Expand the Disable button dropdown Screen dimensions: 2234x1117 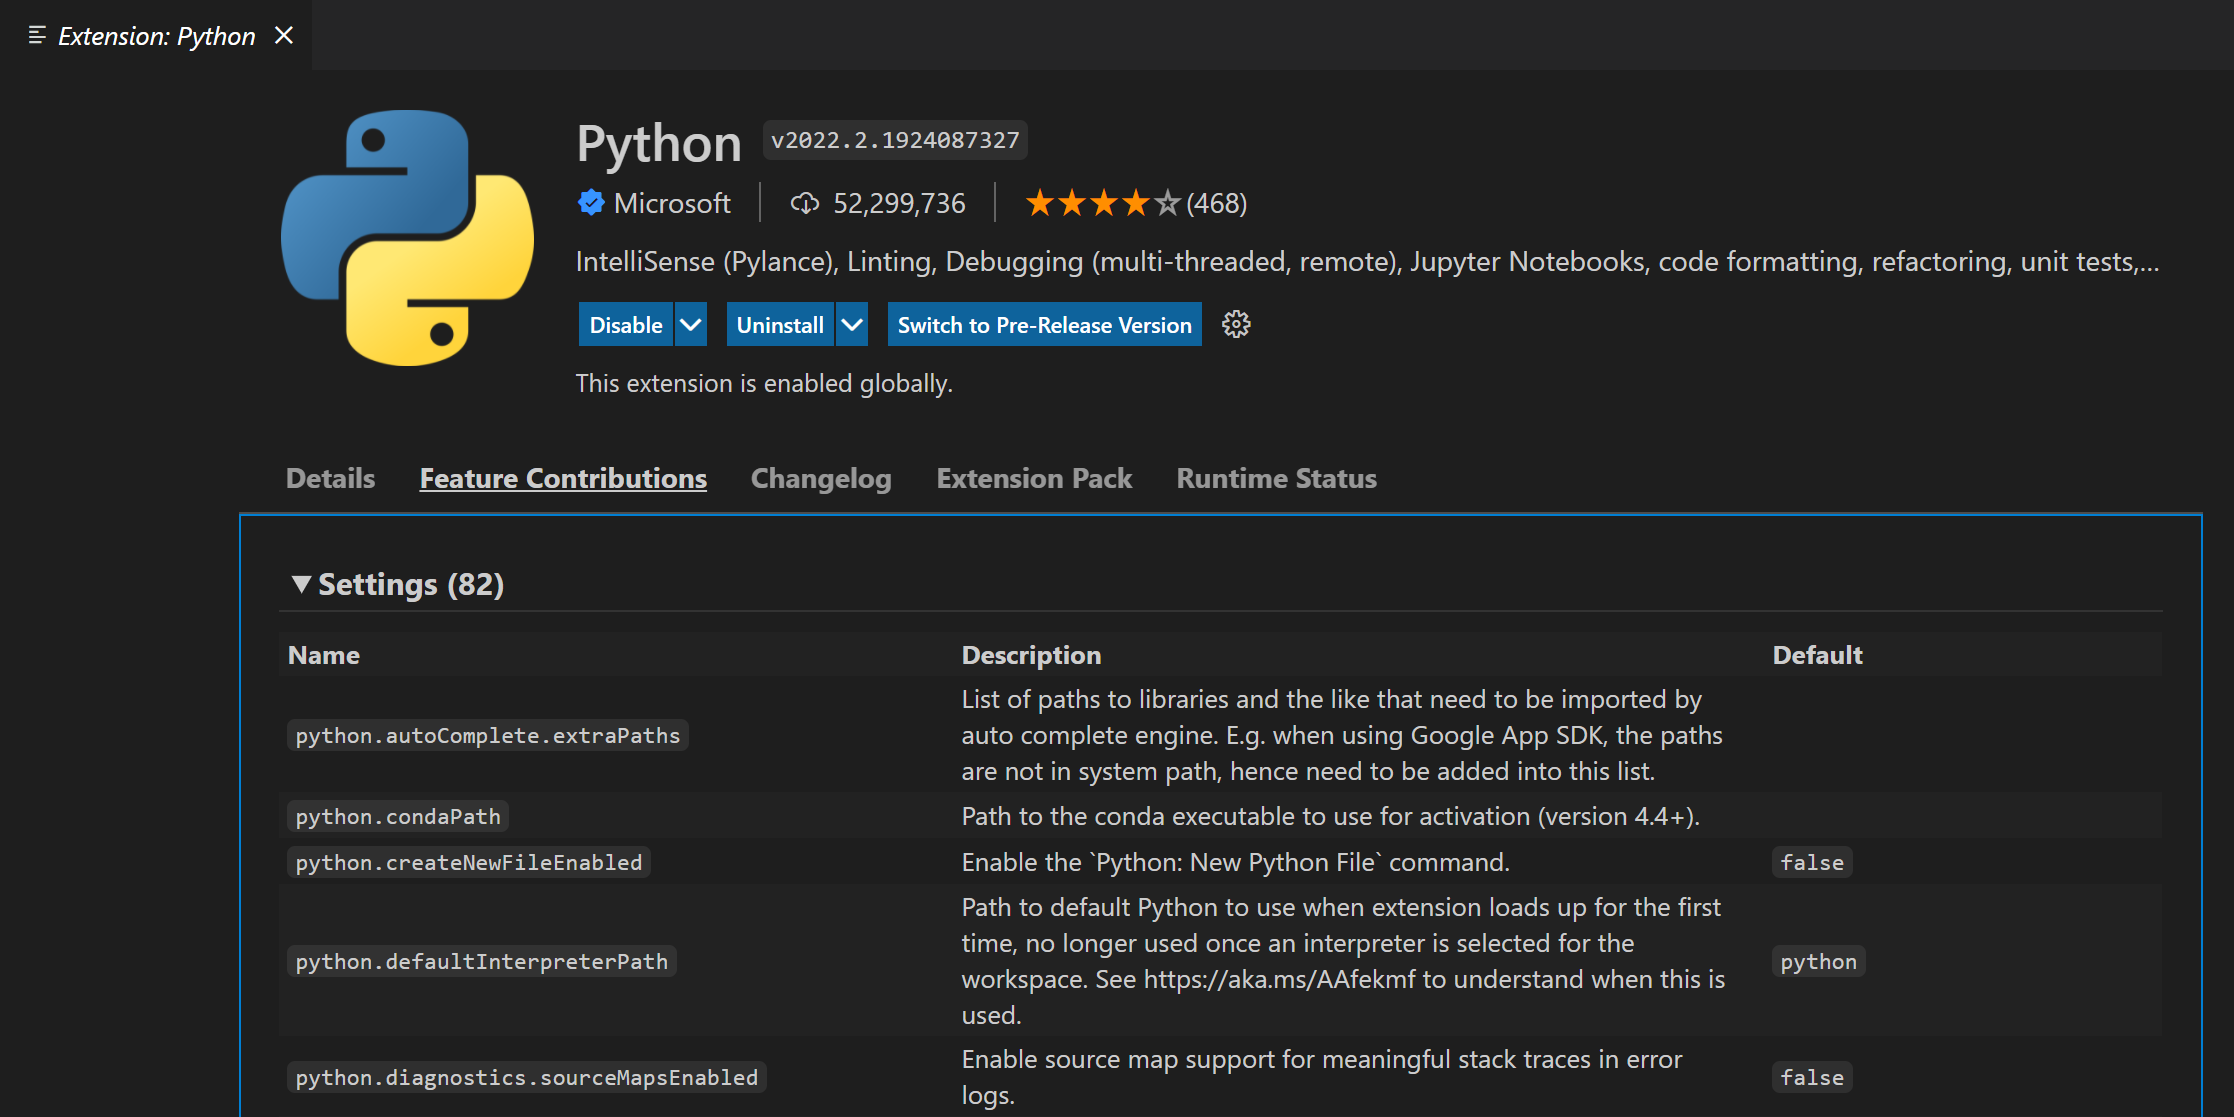690,325
